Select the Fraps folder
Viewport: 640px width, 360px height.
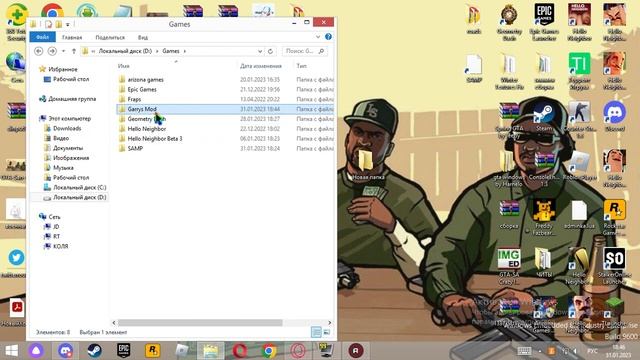point(225,99)
